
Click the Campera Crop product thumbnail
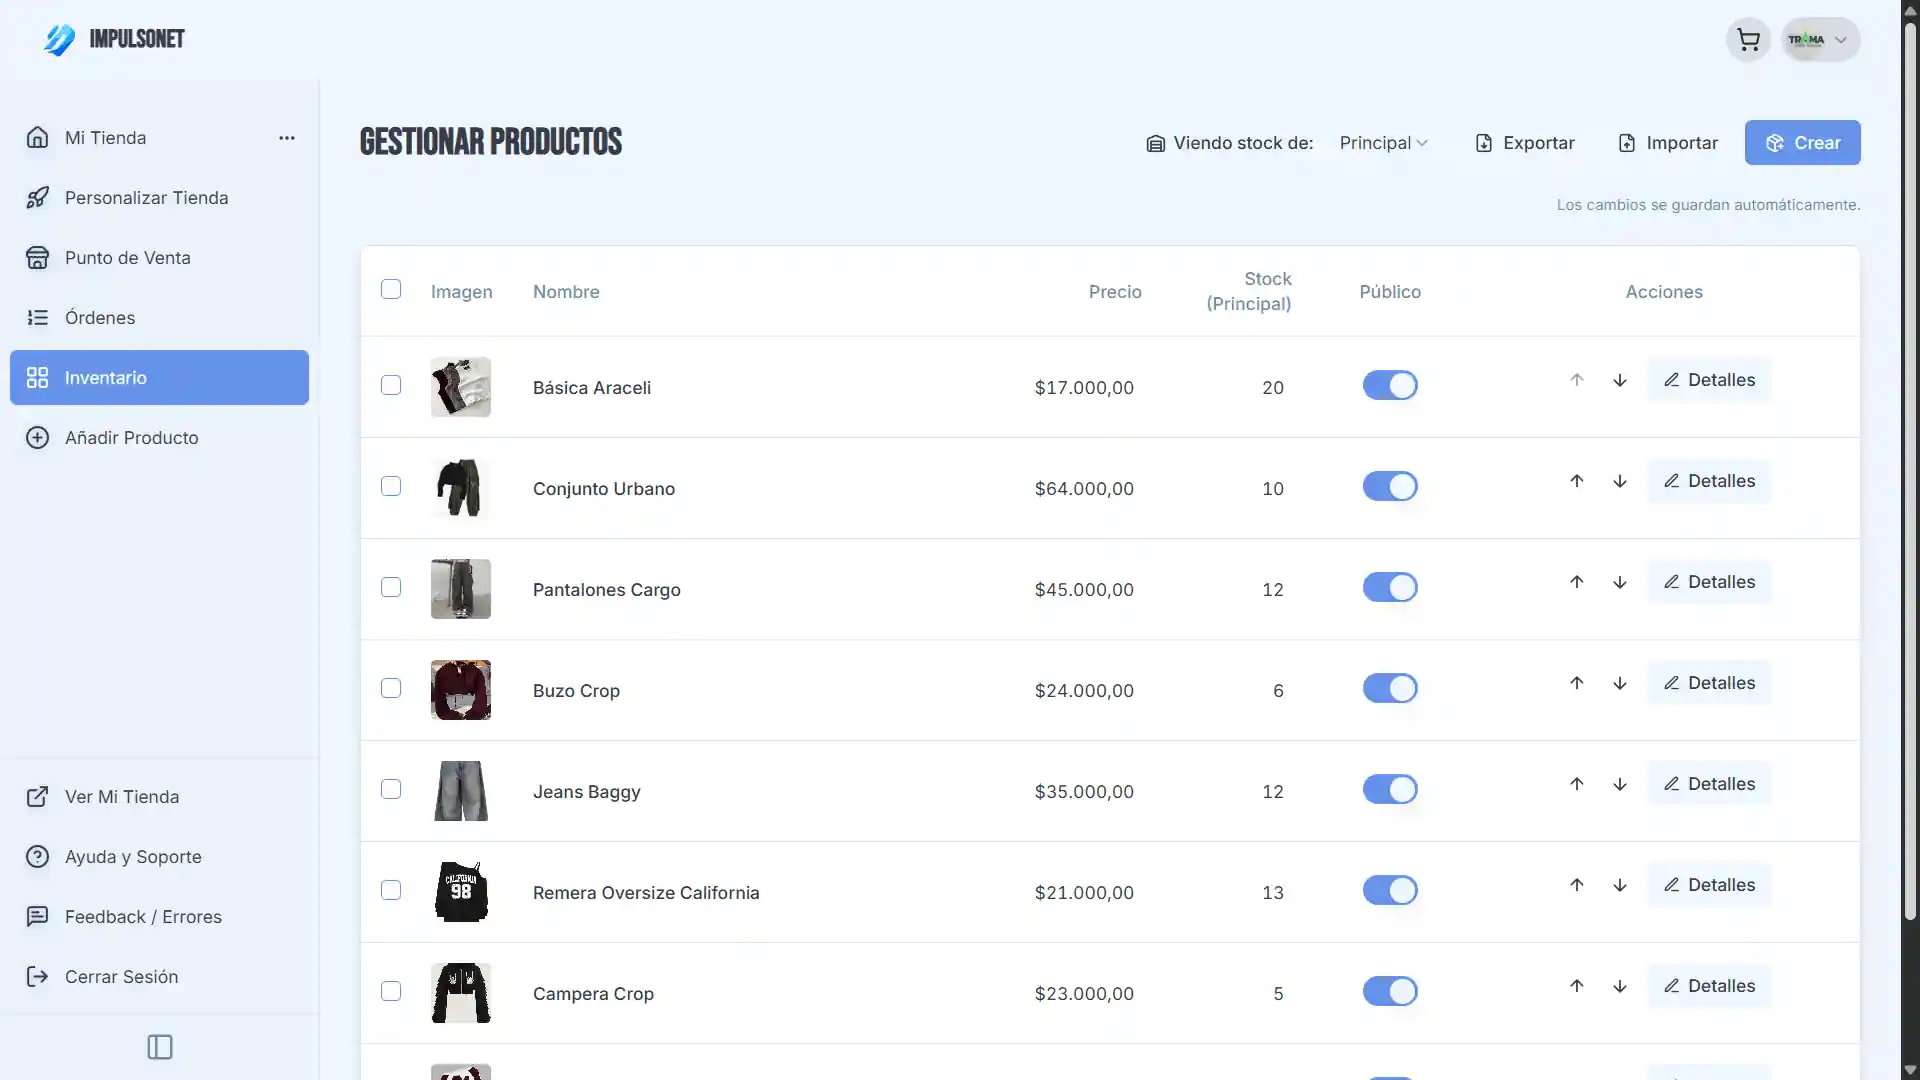click(x=461, y=993)
